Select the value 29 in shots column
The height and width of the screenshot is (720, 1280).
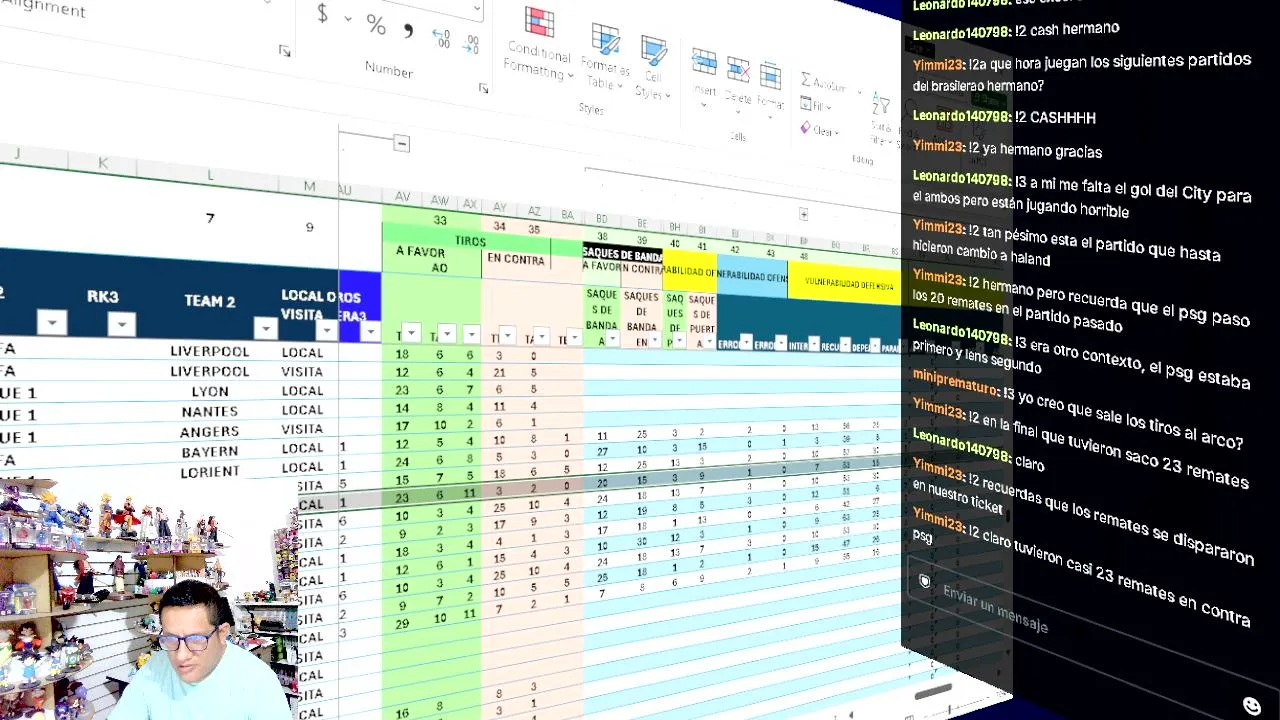coord(402,623)
